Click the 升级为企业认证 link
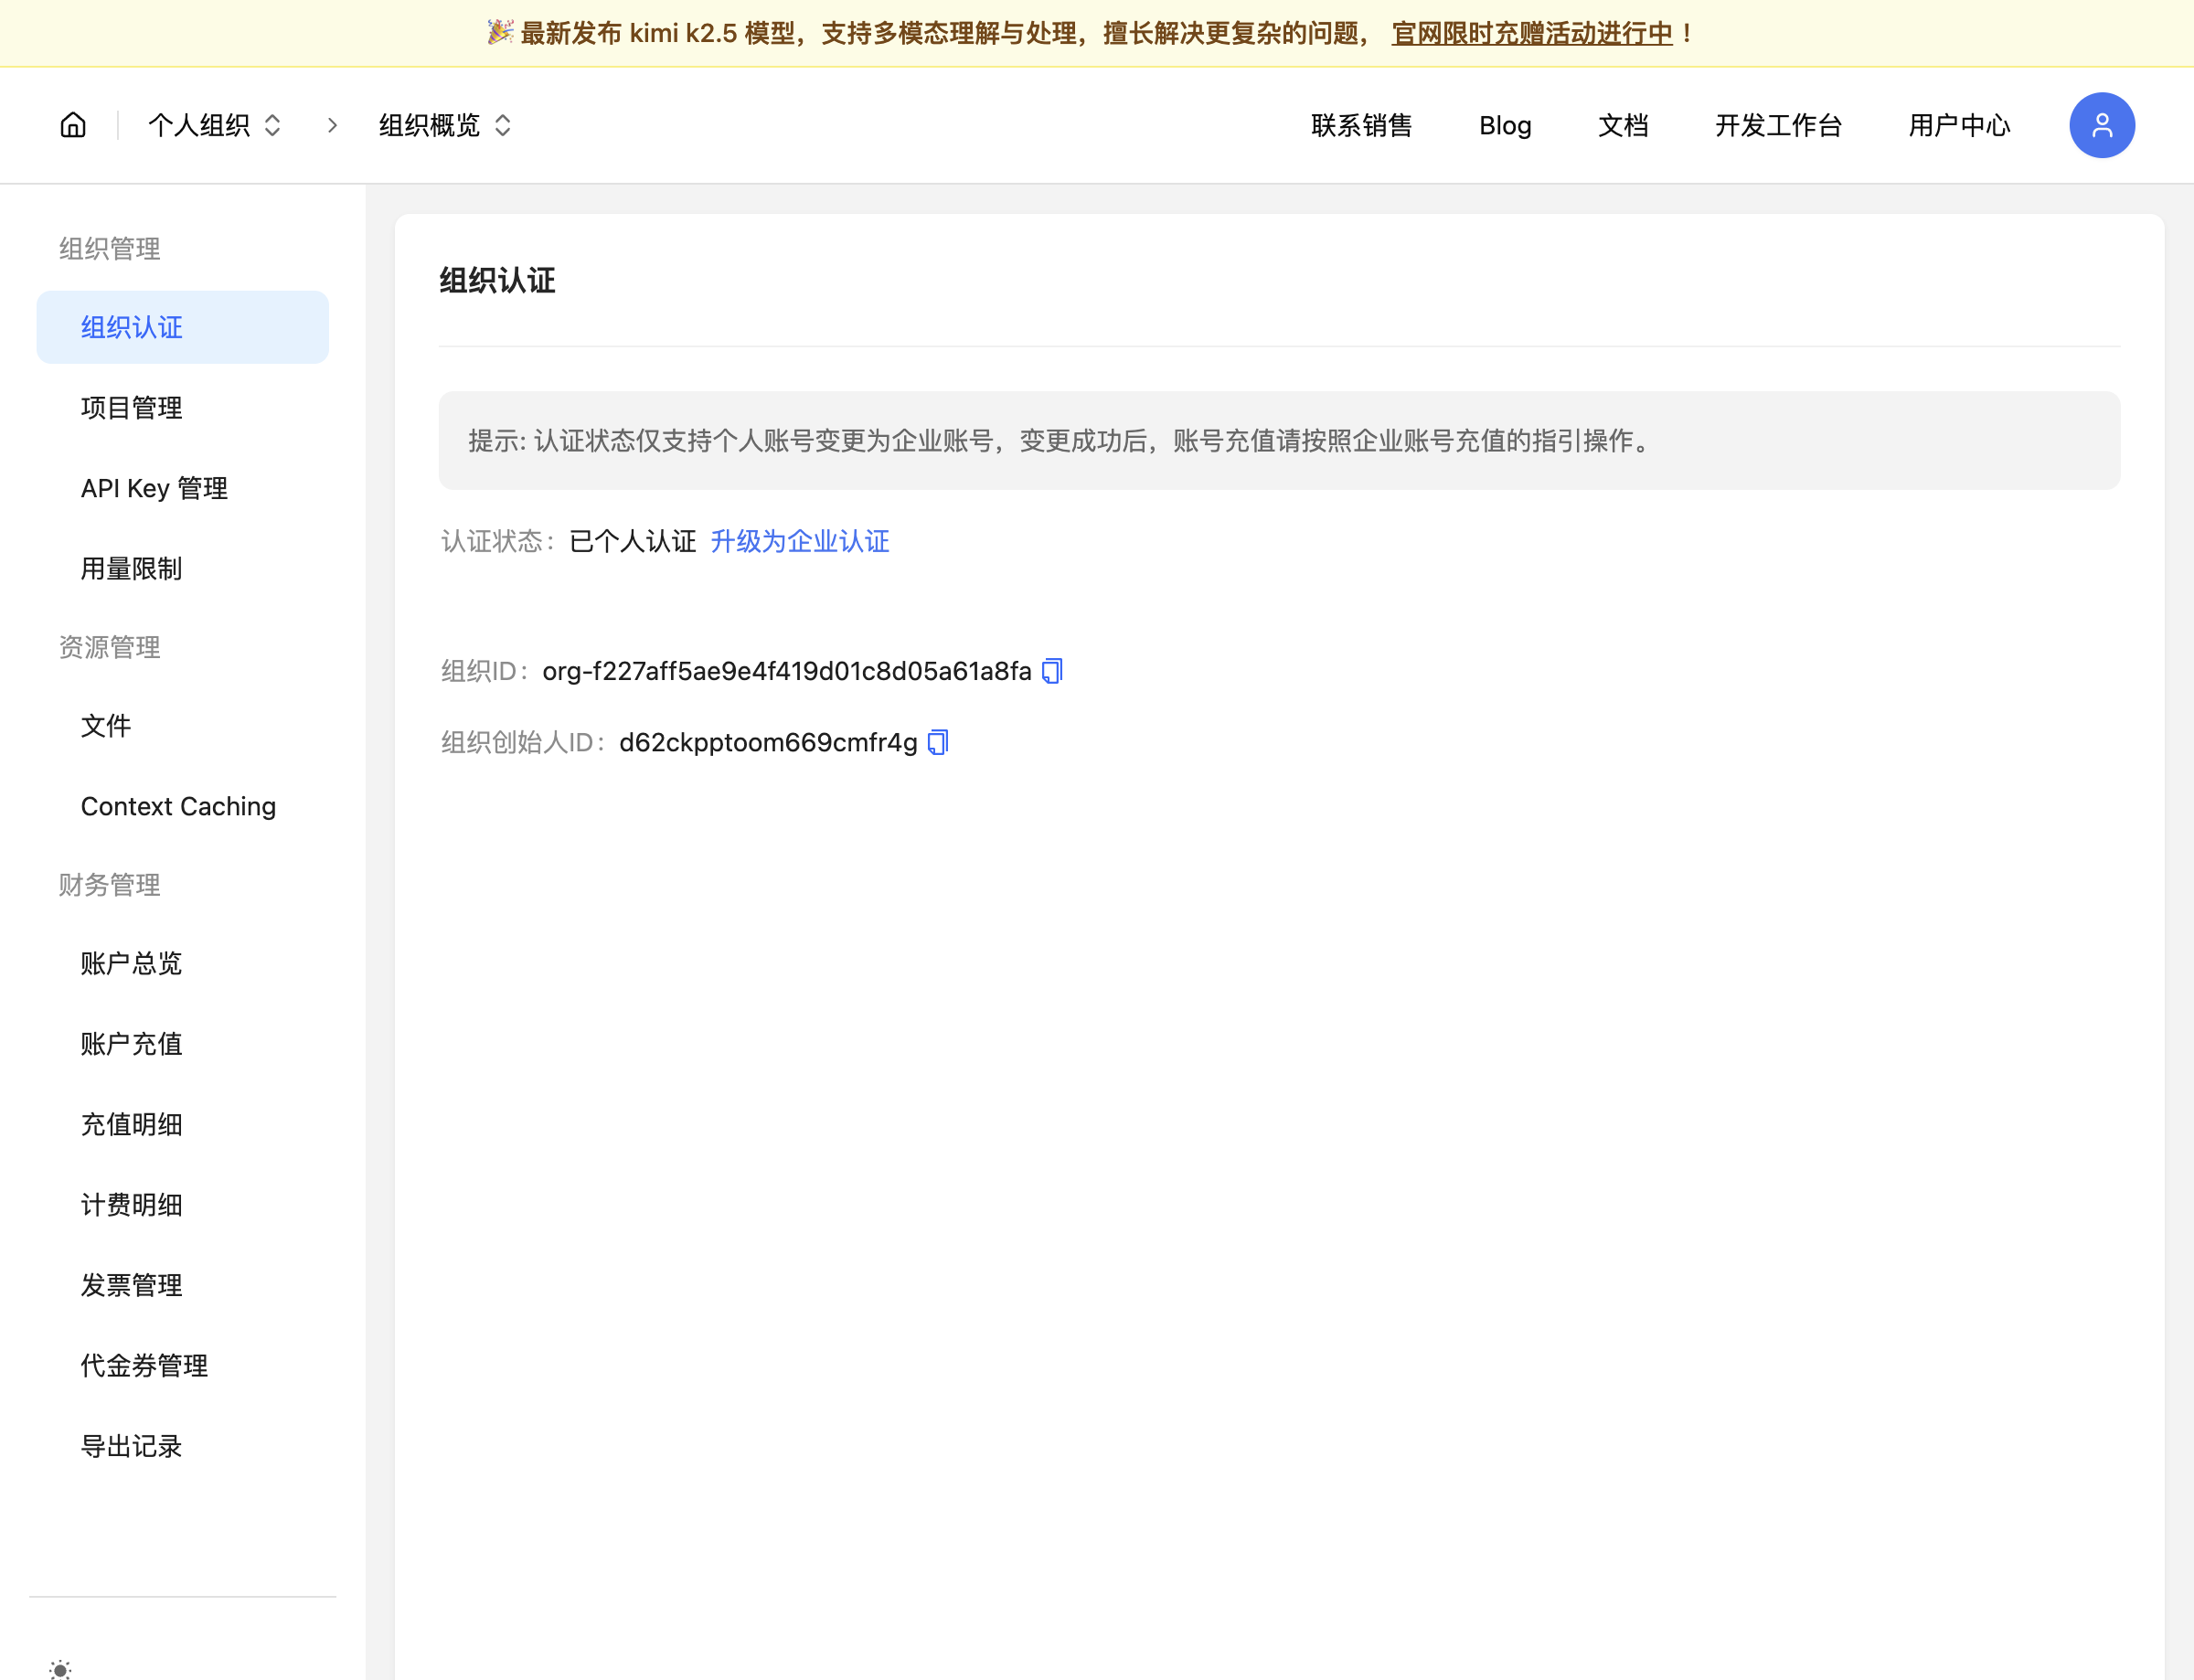This screenshot has height=1680, width=2194. coord(799,541)
